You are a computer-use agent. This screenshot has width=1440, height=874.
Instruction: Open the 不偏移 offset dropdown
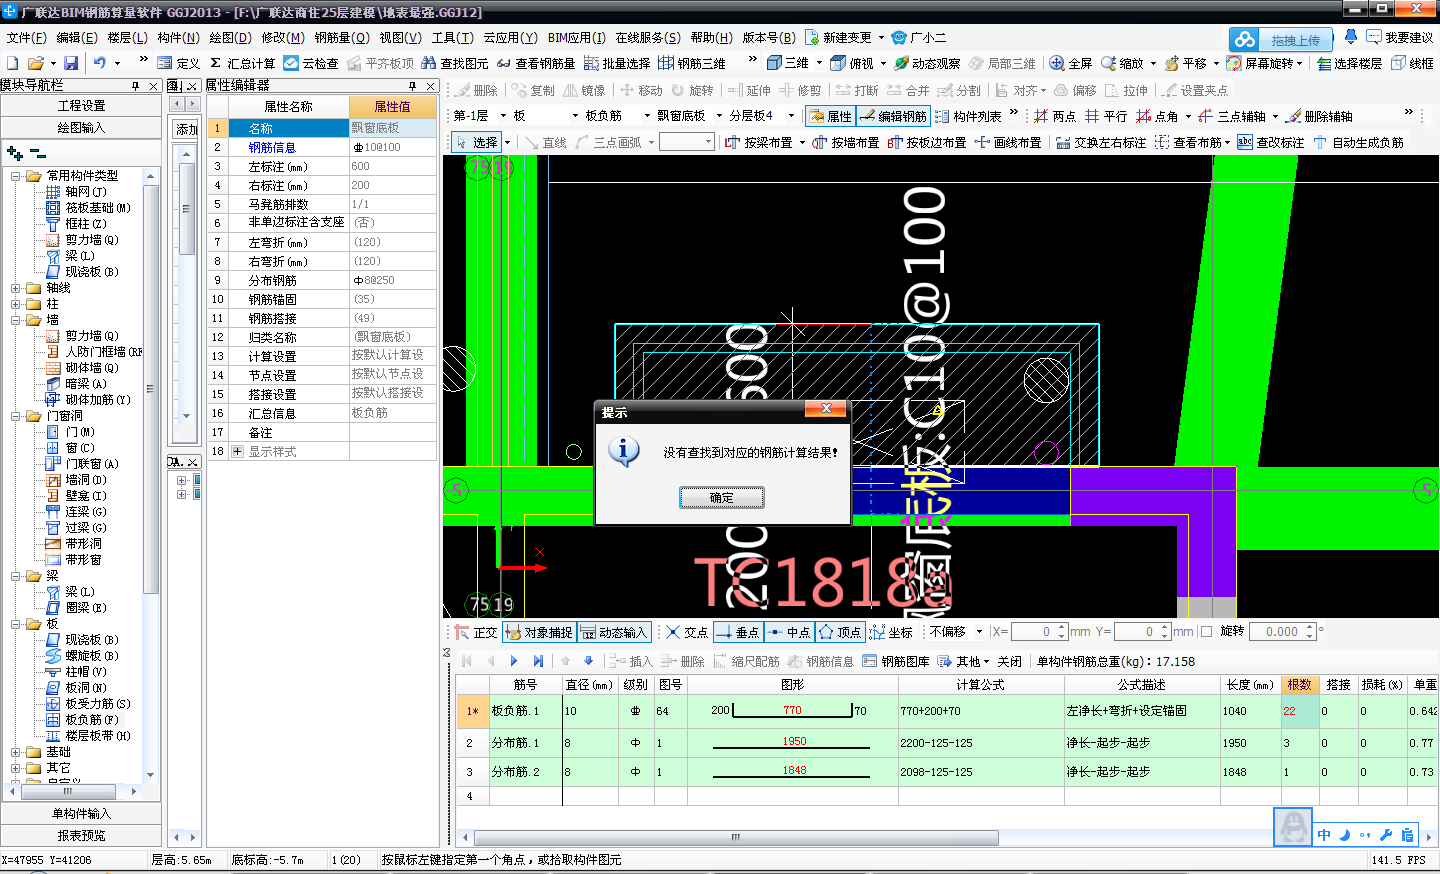pos(979,632)
